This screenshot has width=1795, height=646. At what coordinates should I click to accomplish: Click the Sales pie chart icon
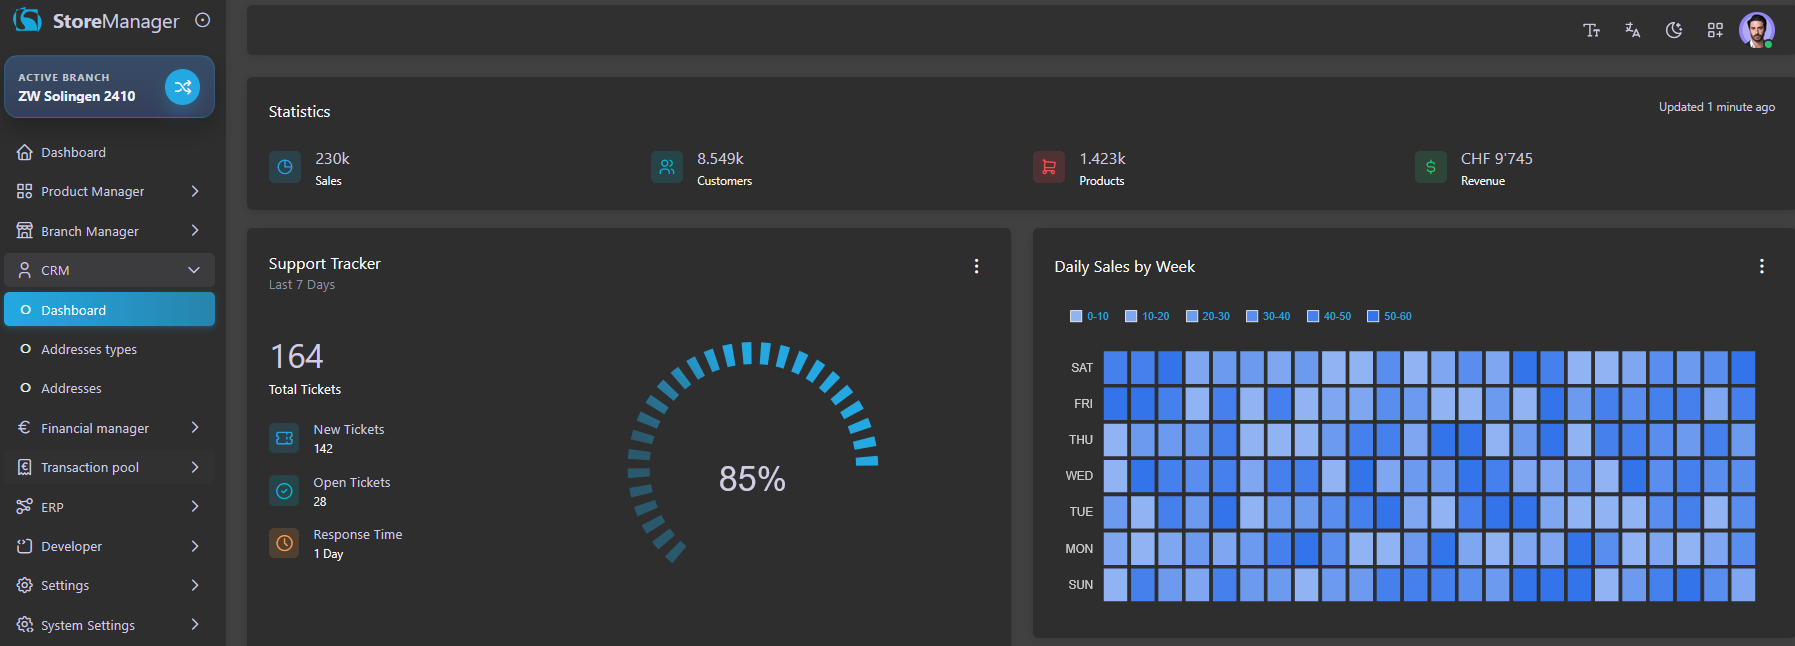pos(285,167)
